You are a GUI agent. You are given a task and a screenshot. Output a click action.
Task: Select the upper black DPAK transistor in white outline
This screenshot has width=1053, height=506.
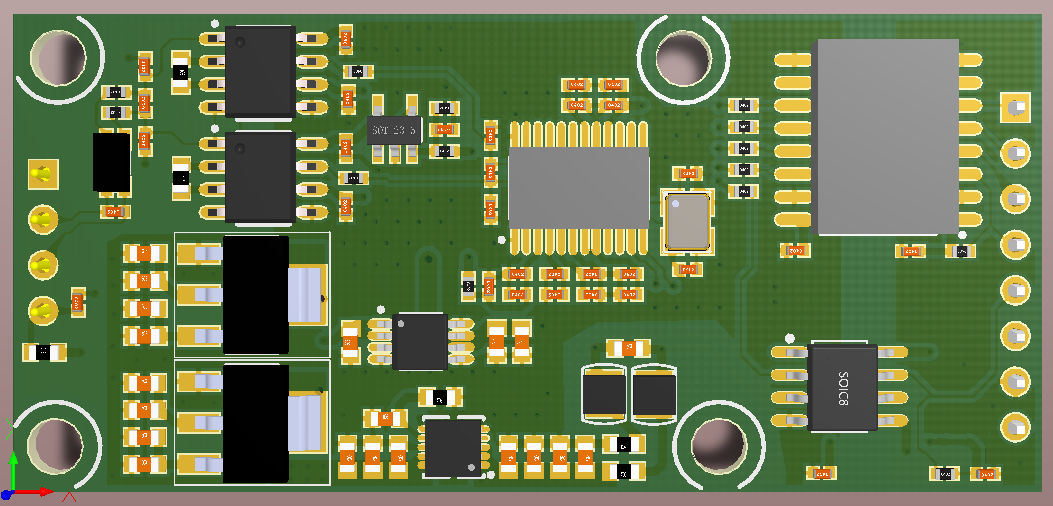click(256, 294)
